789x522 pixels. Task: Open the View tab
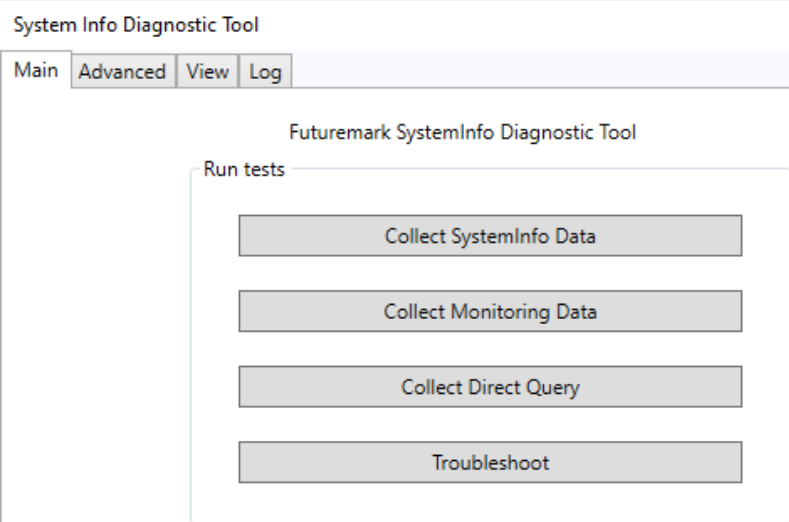coord(207,71)
